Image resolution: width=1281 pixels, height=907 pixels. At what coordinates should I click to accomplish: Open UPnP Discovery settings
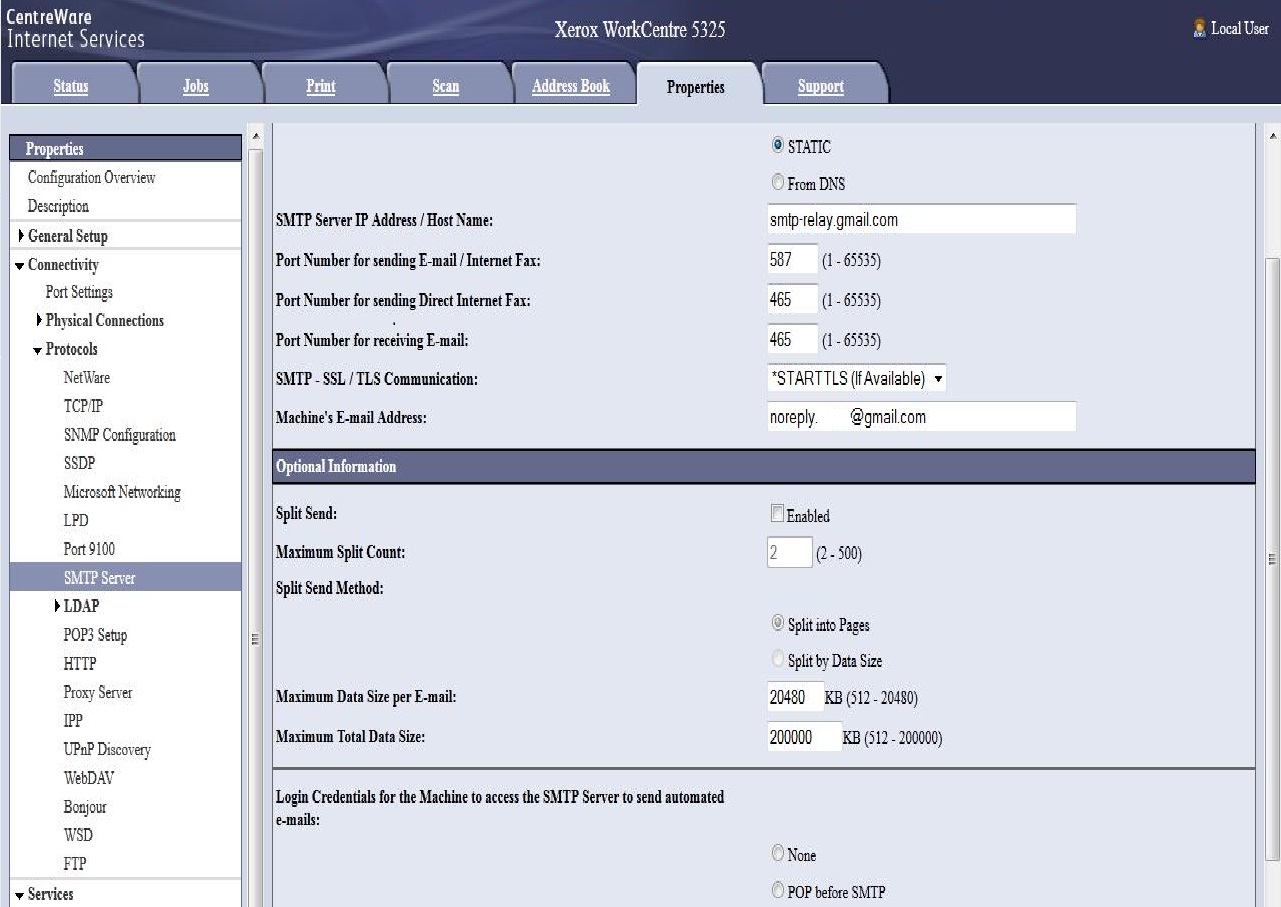pos(107,749)
